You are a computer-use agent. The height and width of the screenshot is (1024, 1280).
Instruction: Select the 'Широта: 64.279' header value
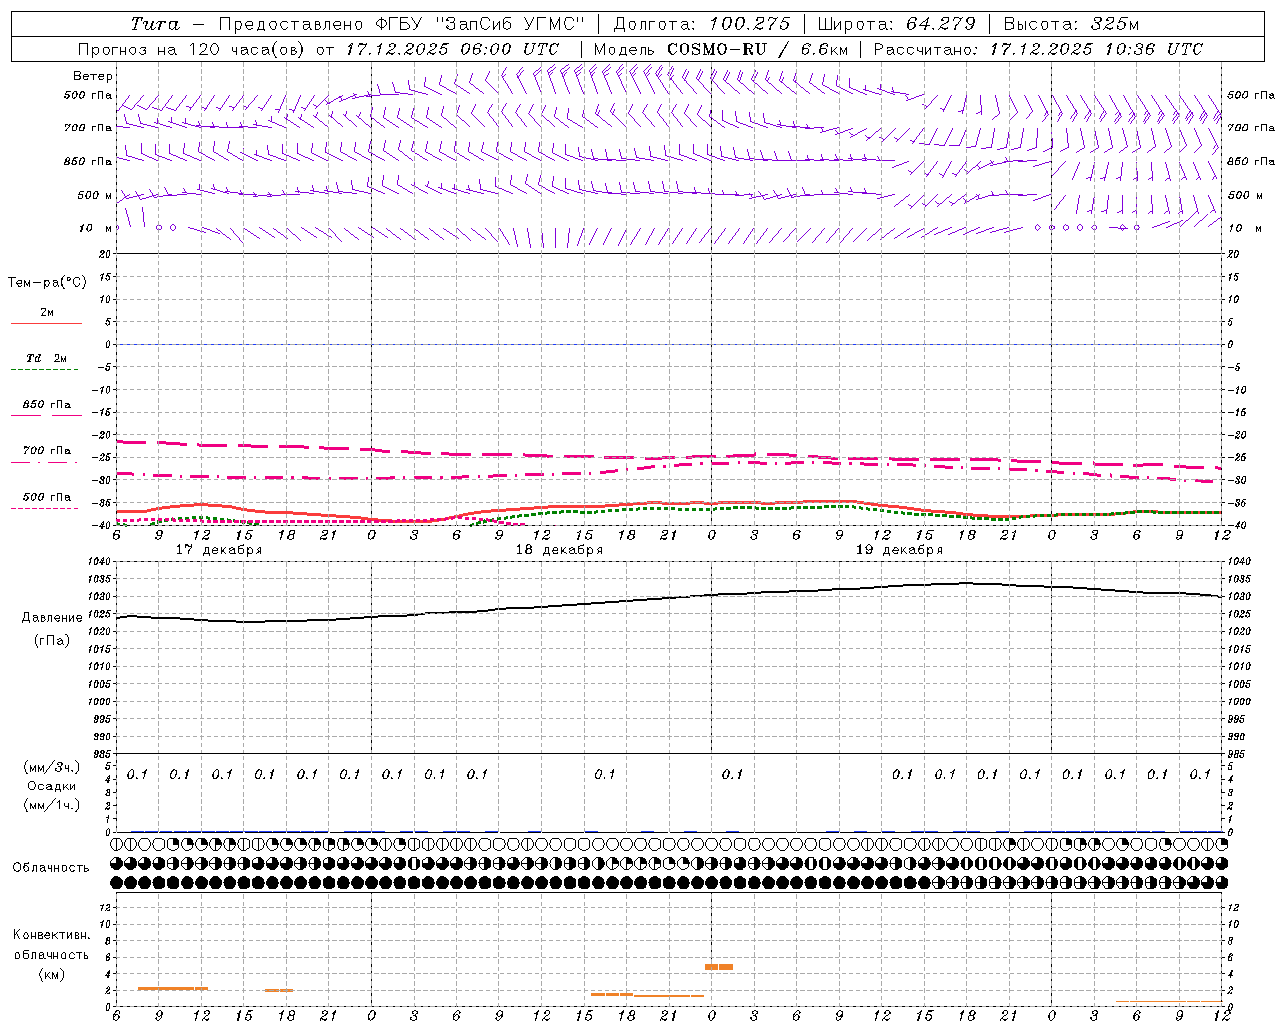(896, 24)
